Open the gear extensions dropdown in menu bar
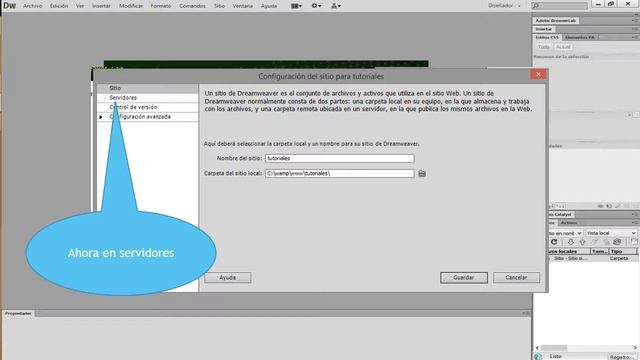Viewport: 640px width, 360px height. coord(316,6)
